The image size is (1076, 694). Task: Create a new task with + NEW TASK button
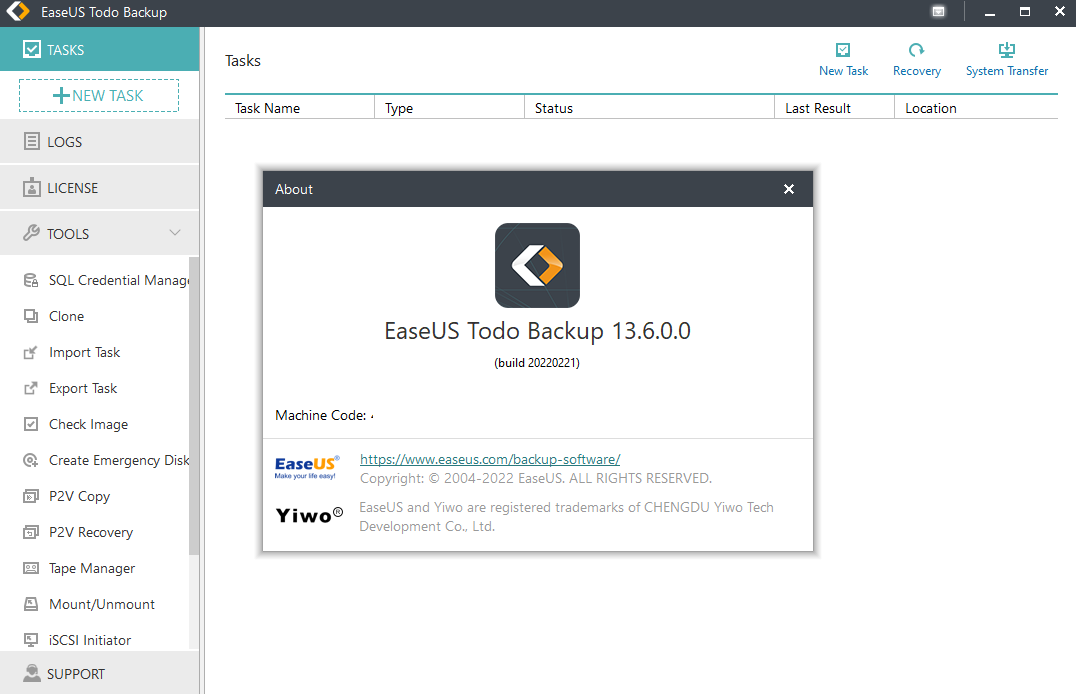click(x=99, y=95)
